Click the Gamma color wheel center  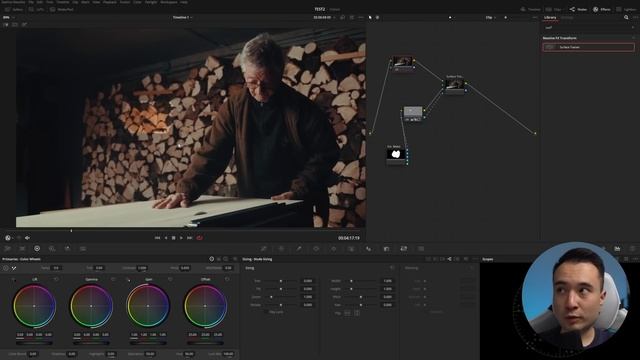coord(91,306)
